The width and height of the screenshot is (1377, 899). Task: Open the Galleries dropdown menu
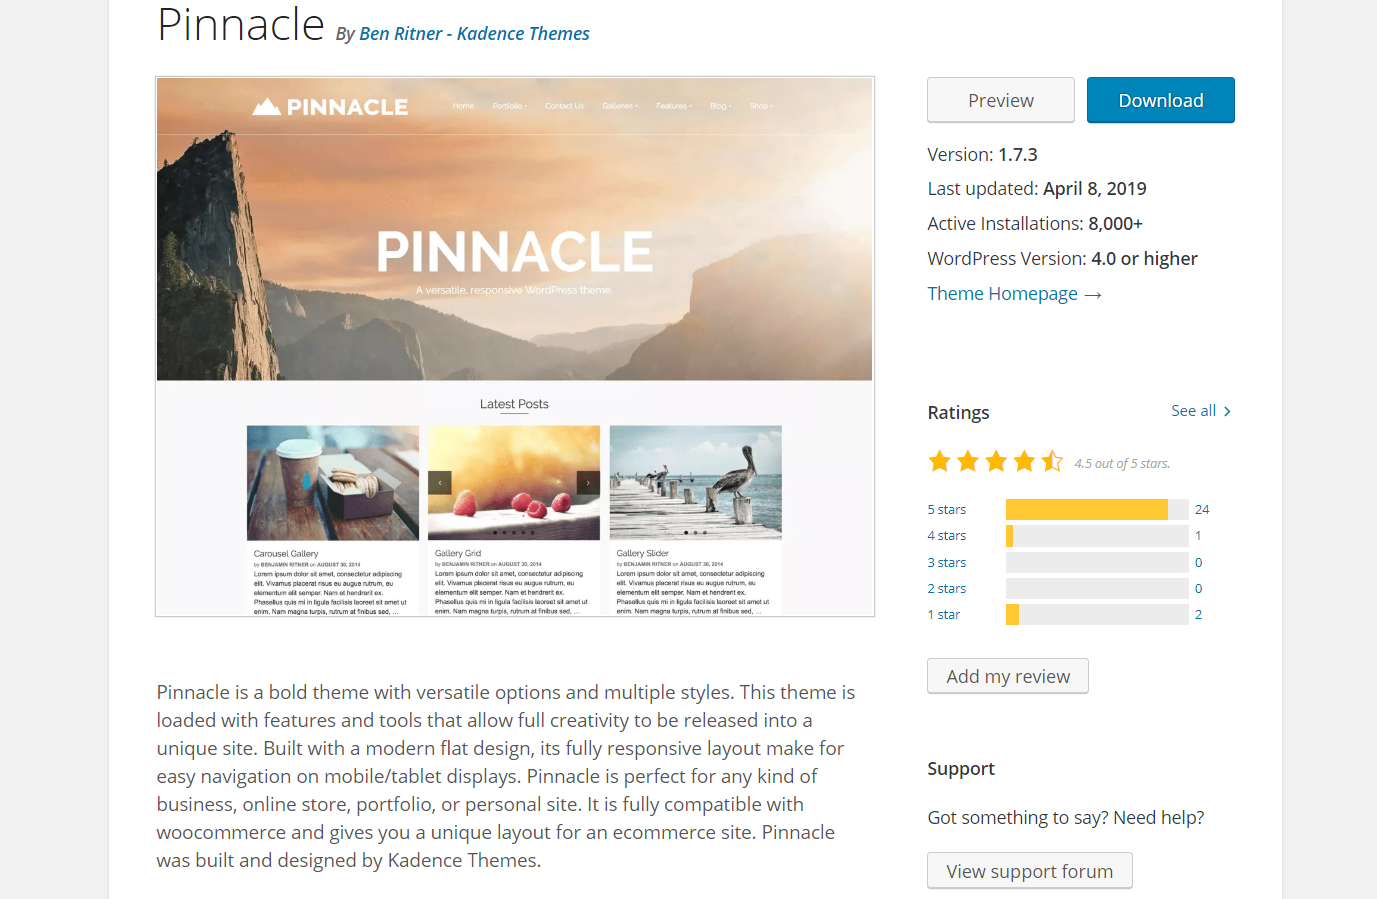620,105
